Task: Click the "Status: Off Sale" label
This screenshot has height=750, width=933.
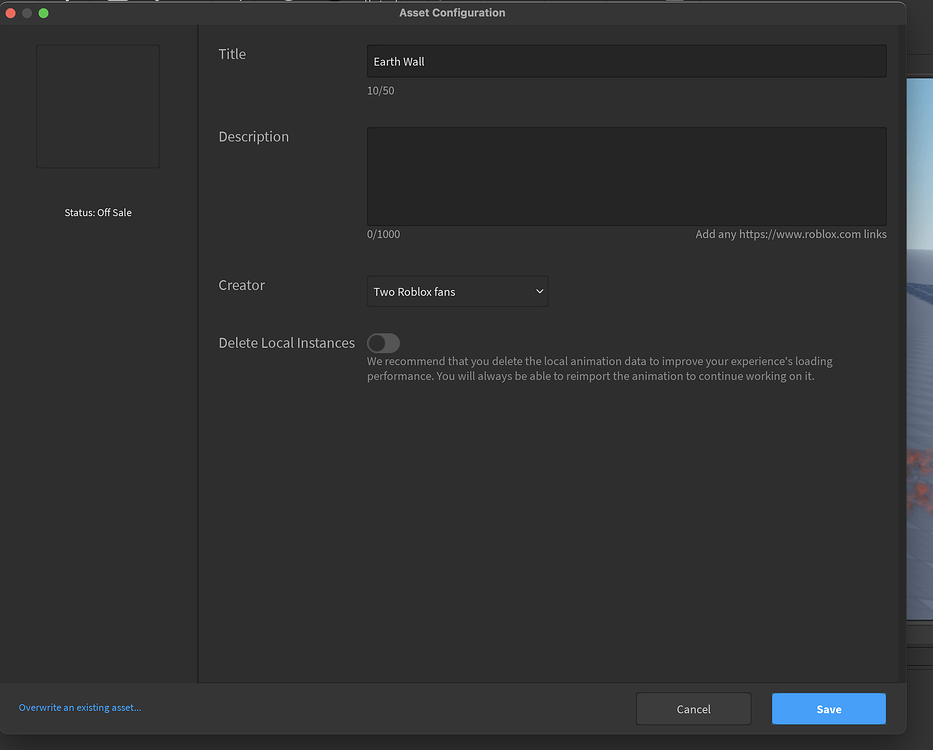Action: pyautogui.click(x=97, y=212)
